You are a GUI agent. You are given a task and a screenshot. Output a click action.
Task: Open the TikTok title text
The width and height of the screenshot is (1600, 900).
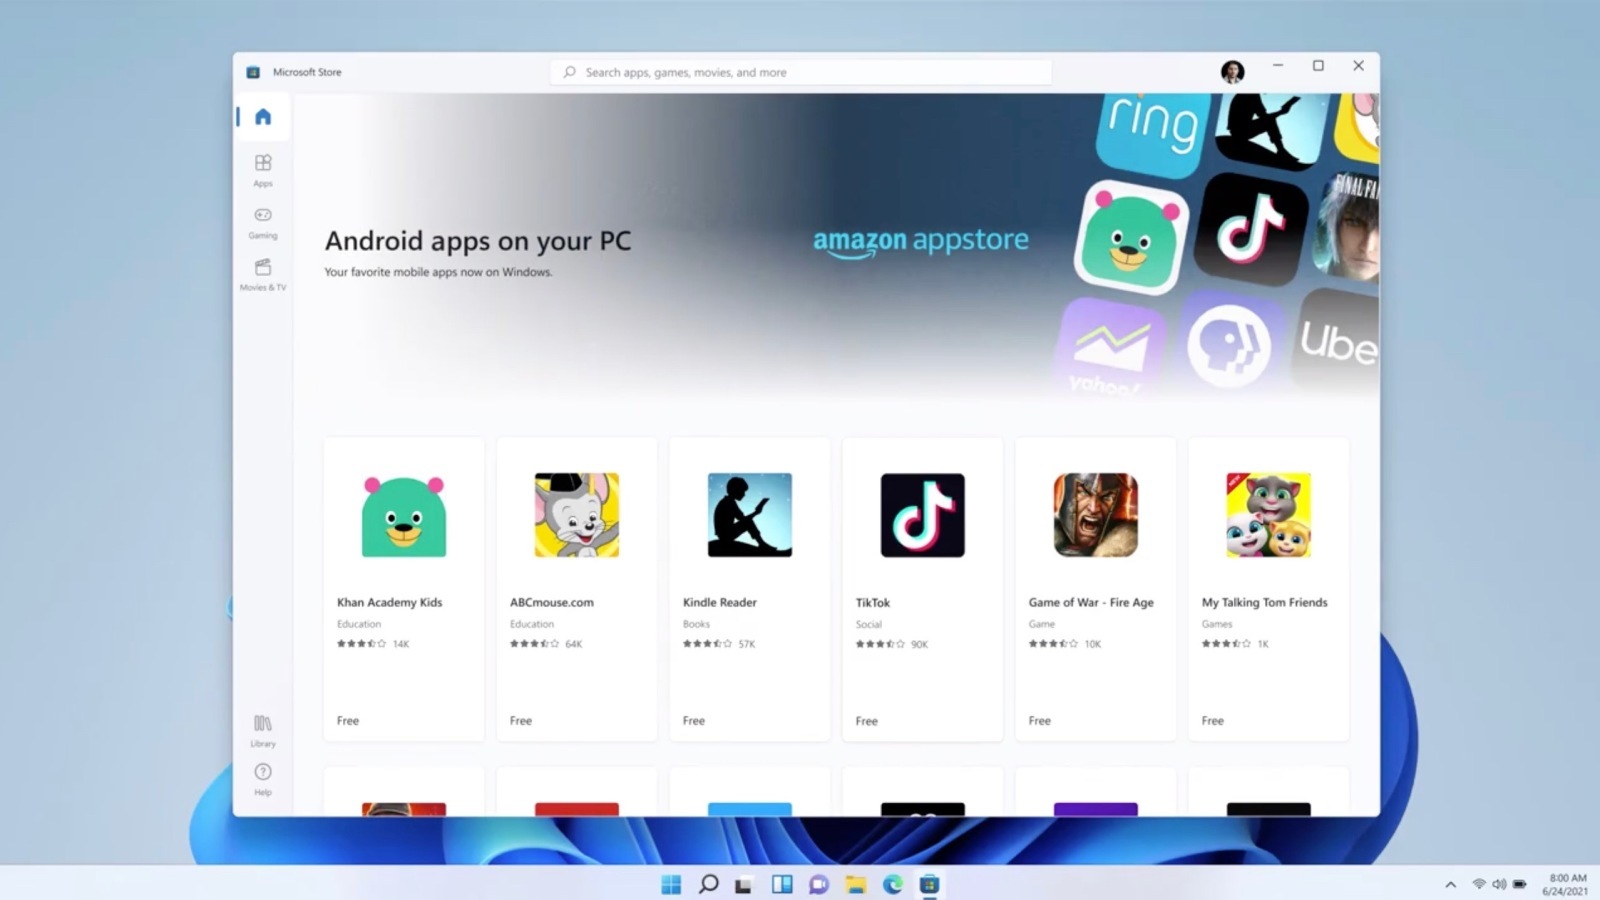(x=873, y=602)
